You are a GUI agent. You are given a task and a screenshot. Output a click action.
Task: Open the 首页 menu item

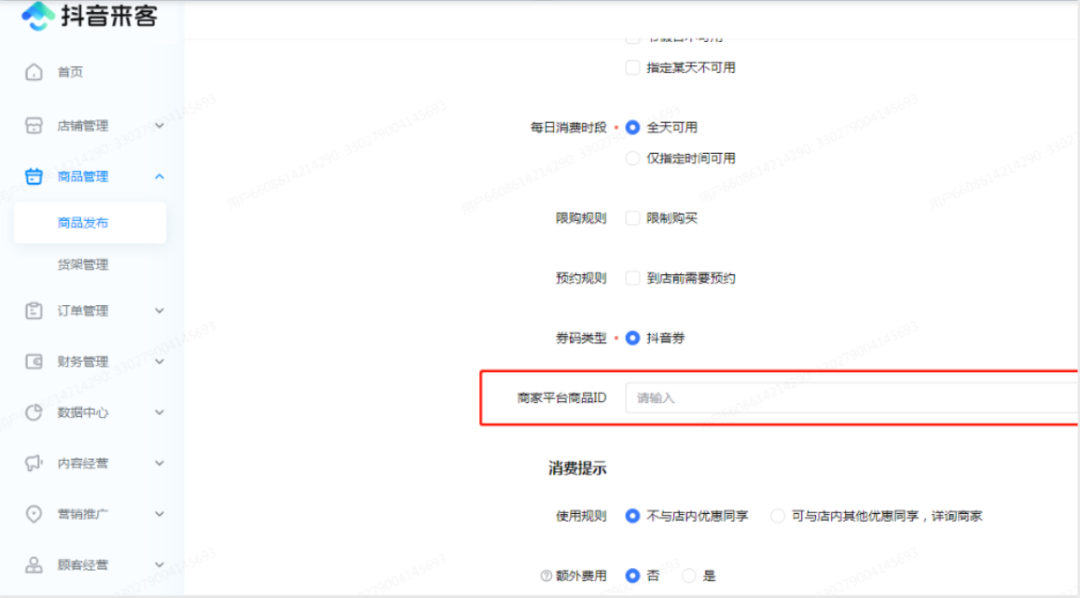[x=70, y=72]
